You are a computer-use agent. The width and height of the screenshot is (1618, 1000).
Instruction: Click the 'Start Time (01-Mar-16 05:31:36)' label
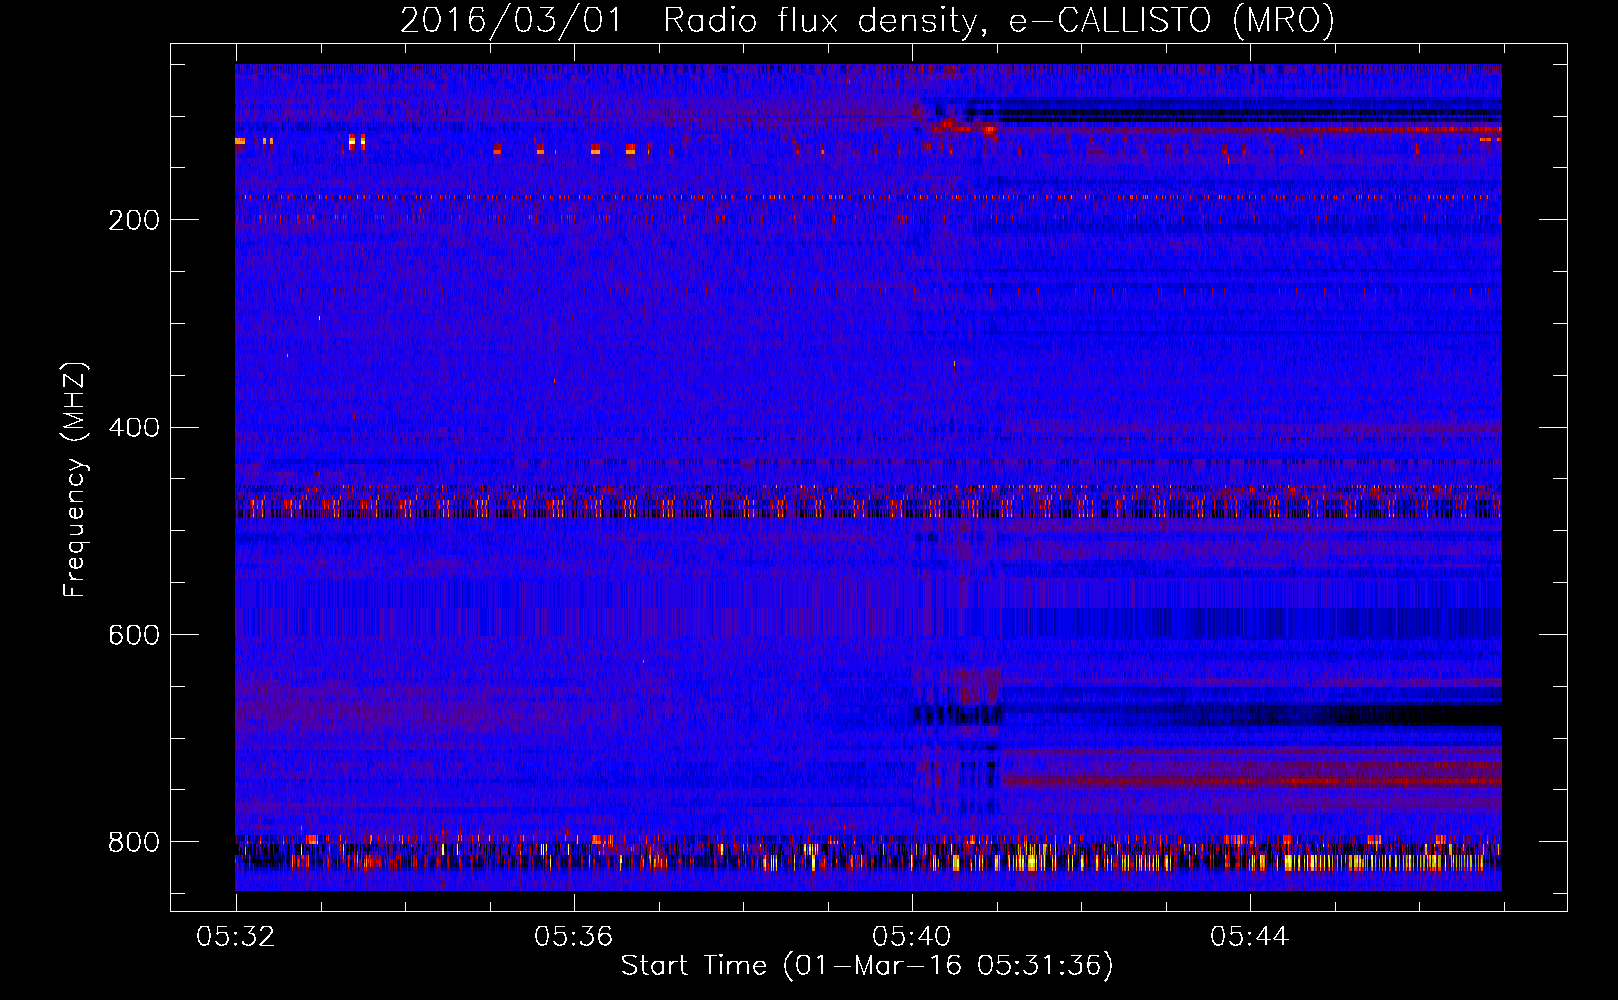pos(867,966)
